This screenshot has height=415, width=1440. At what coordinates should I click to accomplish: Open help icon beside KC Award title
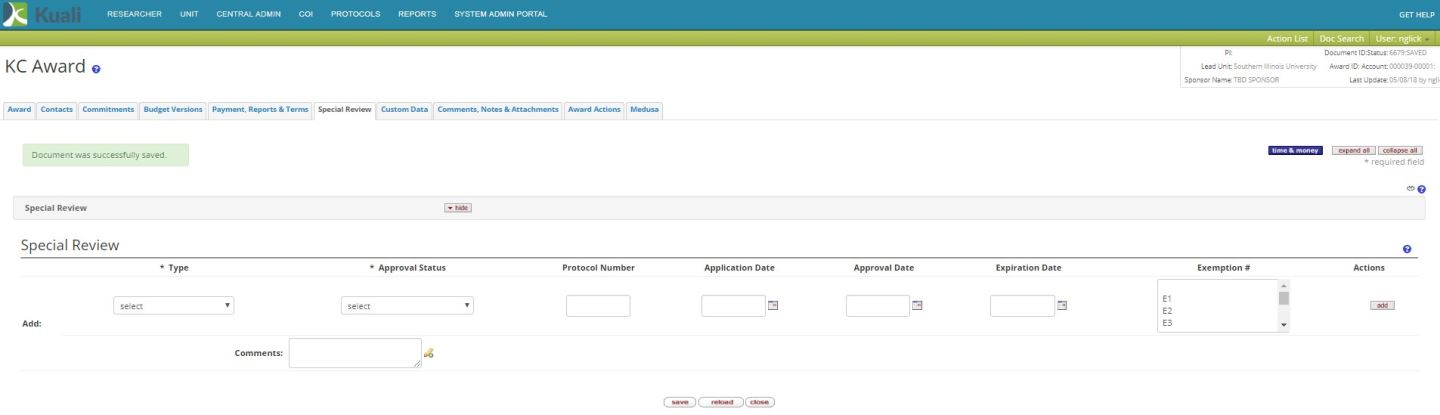[96, 69]
